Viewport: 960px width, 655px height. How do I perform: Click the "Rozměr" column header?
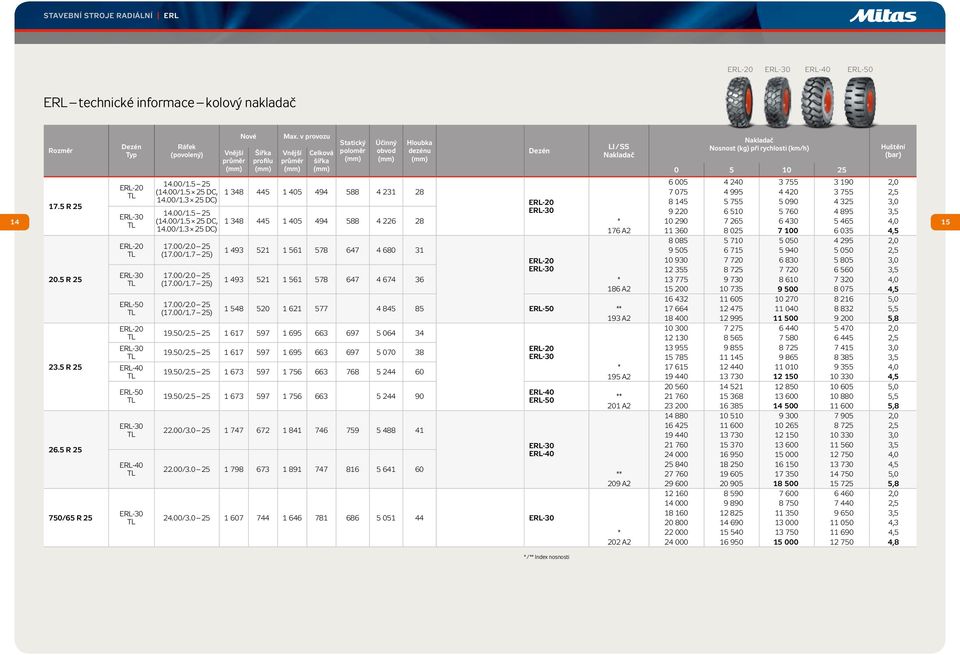[x=61, y=151]
